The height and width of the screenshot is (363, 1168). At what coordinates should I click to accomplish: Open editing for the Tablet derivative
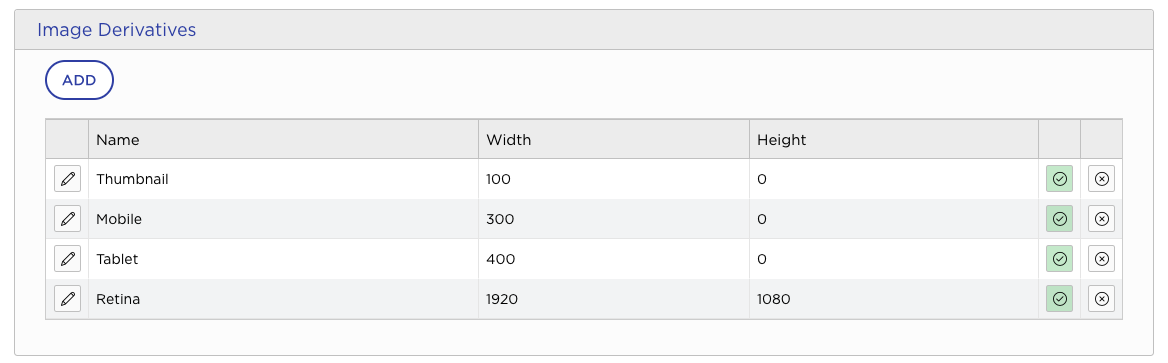(67, 259)
